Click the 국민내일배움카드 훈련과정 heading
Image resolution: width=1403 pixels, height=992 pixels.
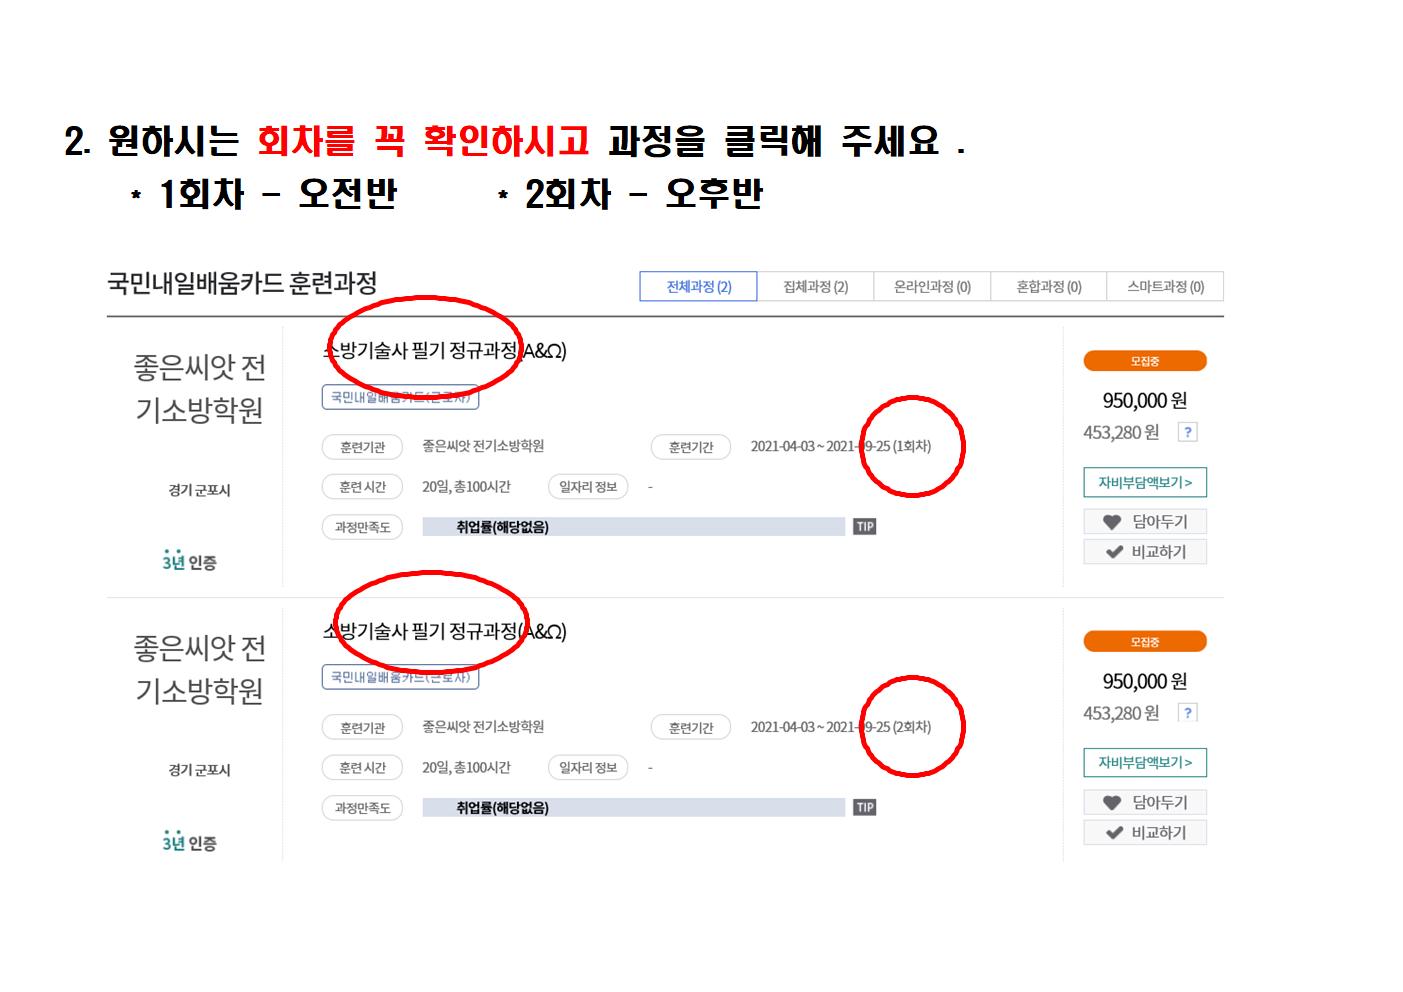point(242,283)
